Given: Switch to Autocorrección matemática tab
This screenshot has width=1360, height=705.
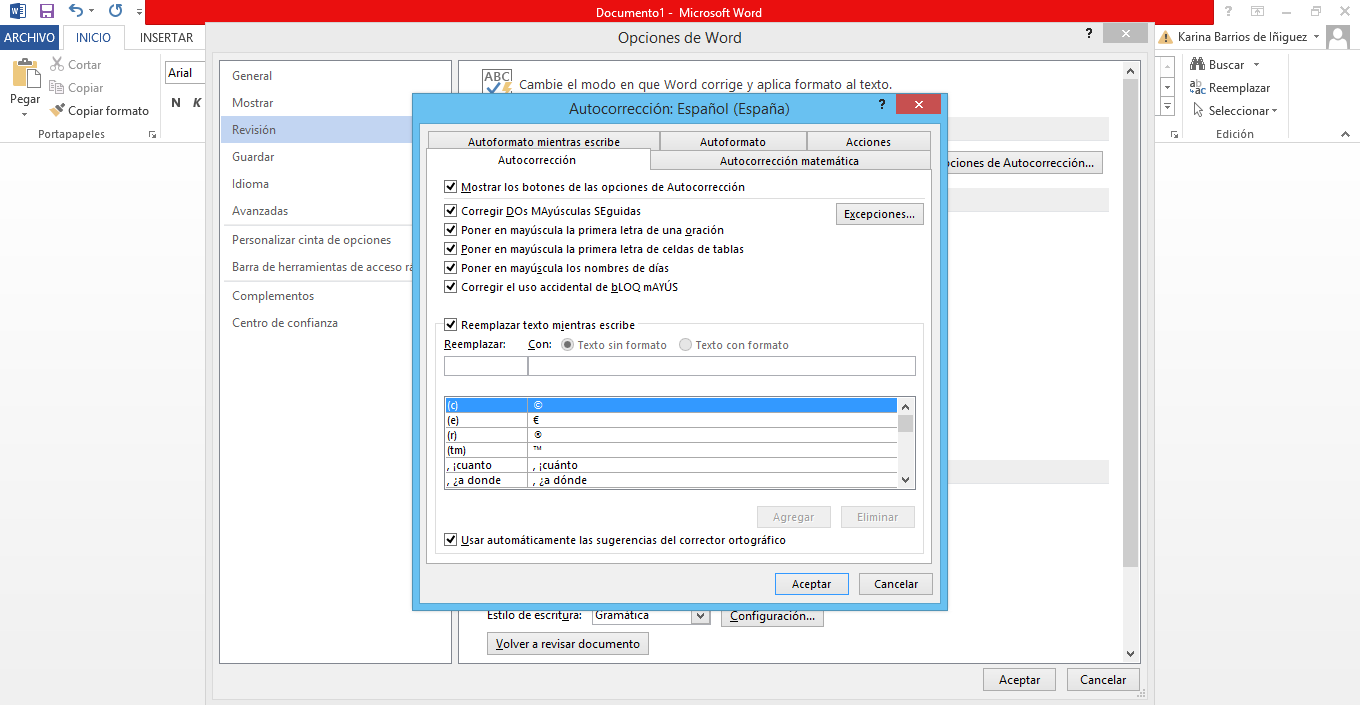Looking at the screenshot, I should tap(790, 161).
